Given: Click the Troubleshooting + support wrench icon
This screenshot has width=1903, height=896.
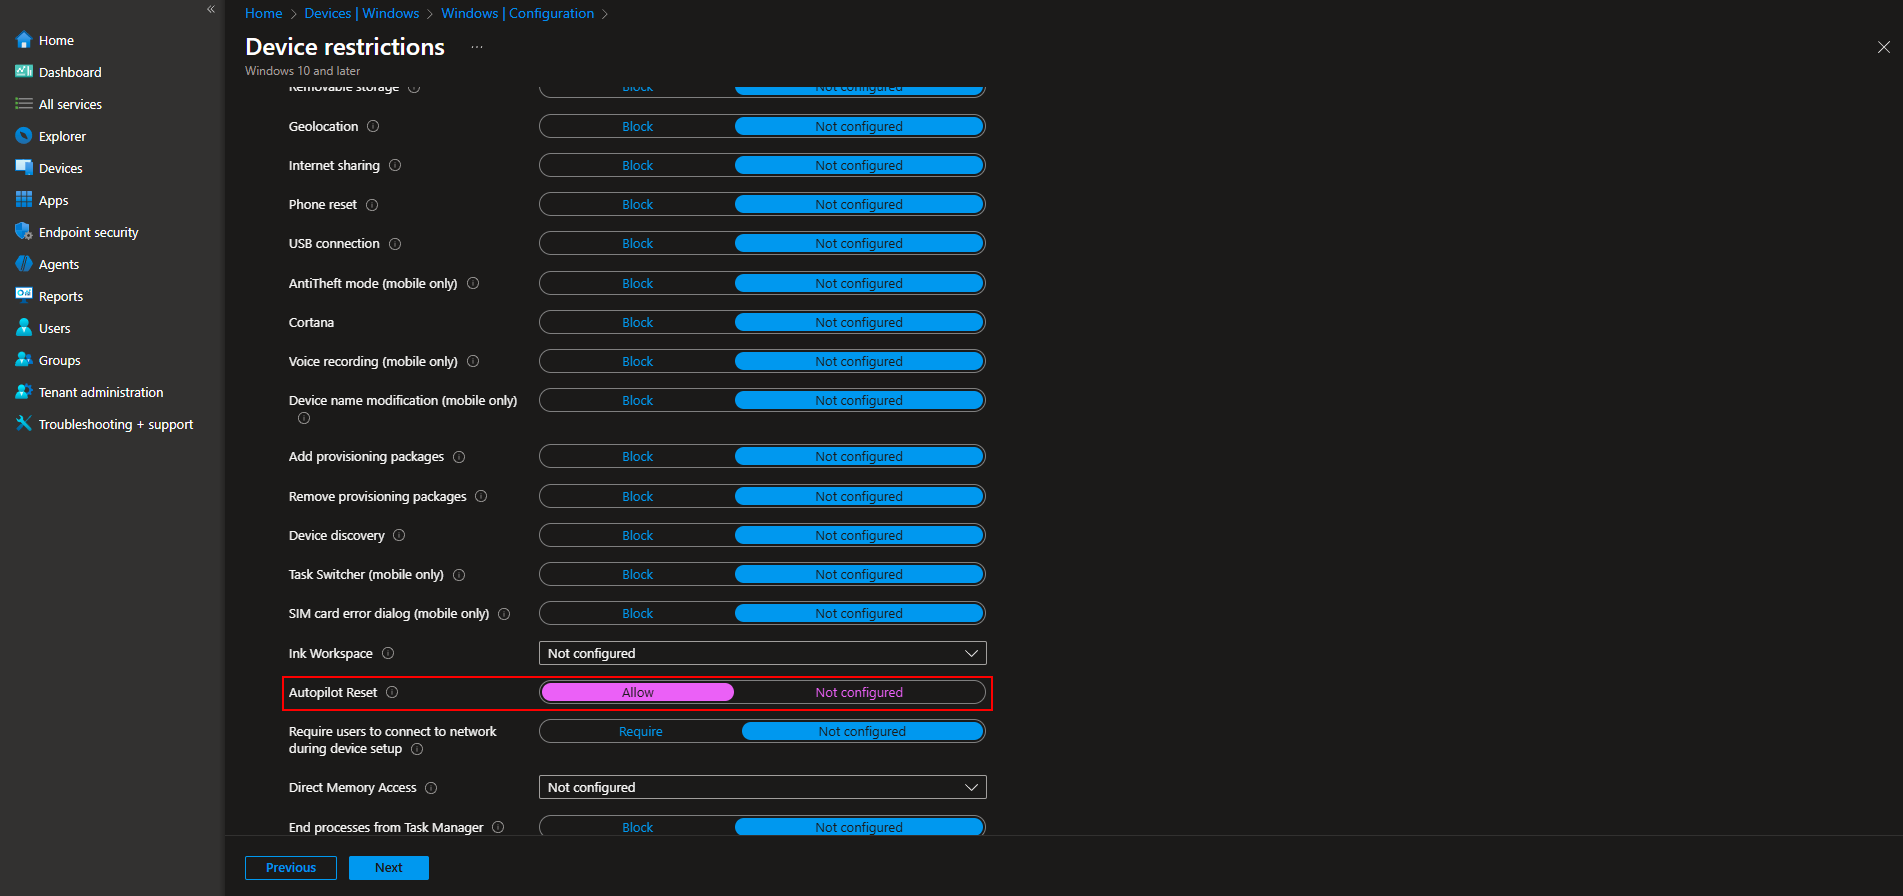Looking at the screenshot, I should (x=24, y=424).
